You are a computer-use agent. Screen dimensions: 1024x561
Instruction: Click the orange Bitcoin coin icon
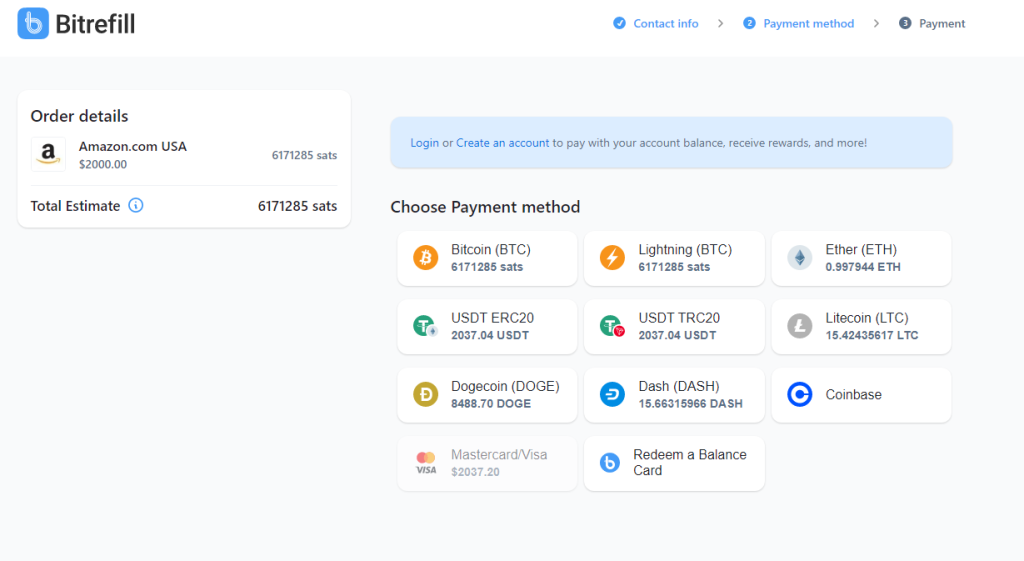click(x=426, y=257)
